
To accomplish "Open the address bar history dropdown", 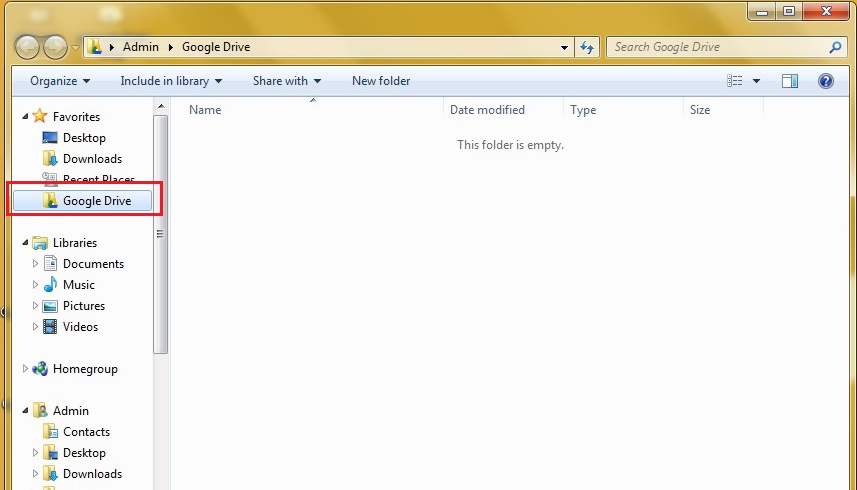I will [565, 47].
